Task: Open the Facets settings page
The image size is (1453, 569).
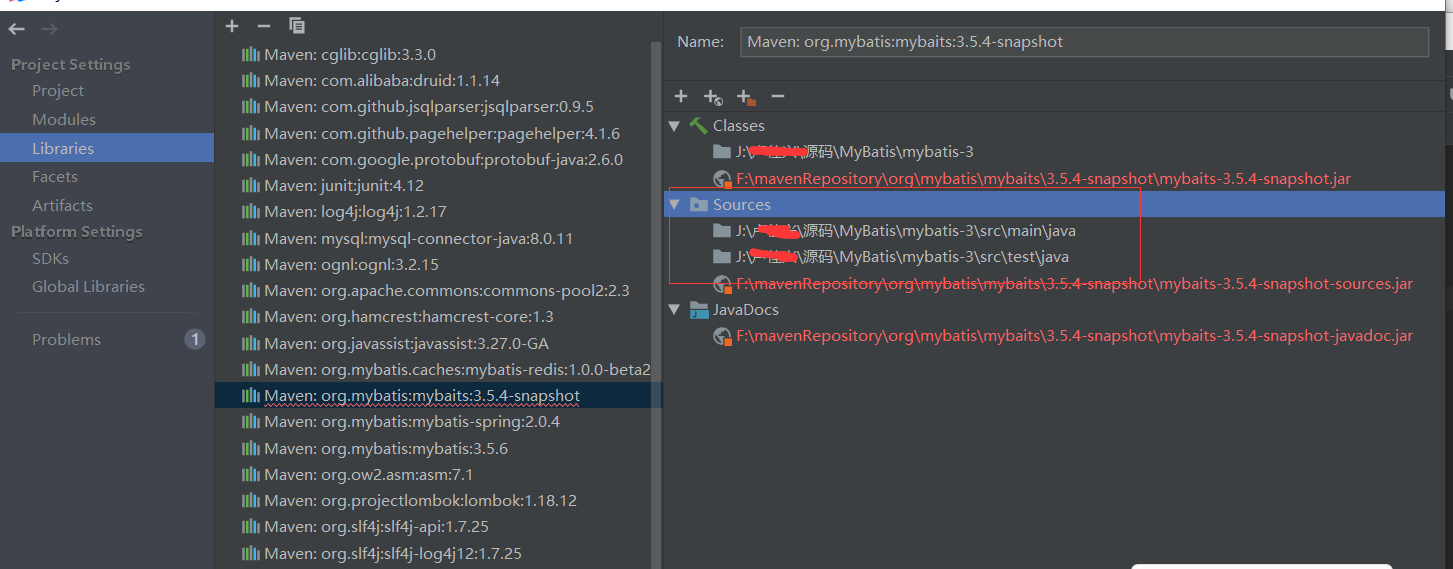Action: 55,176
